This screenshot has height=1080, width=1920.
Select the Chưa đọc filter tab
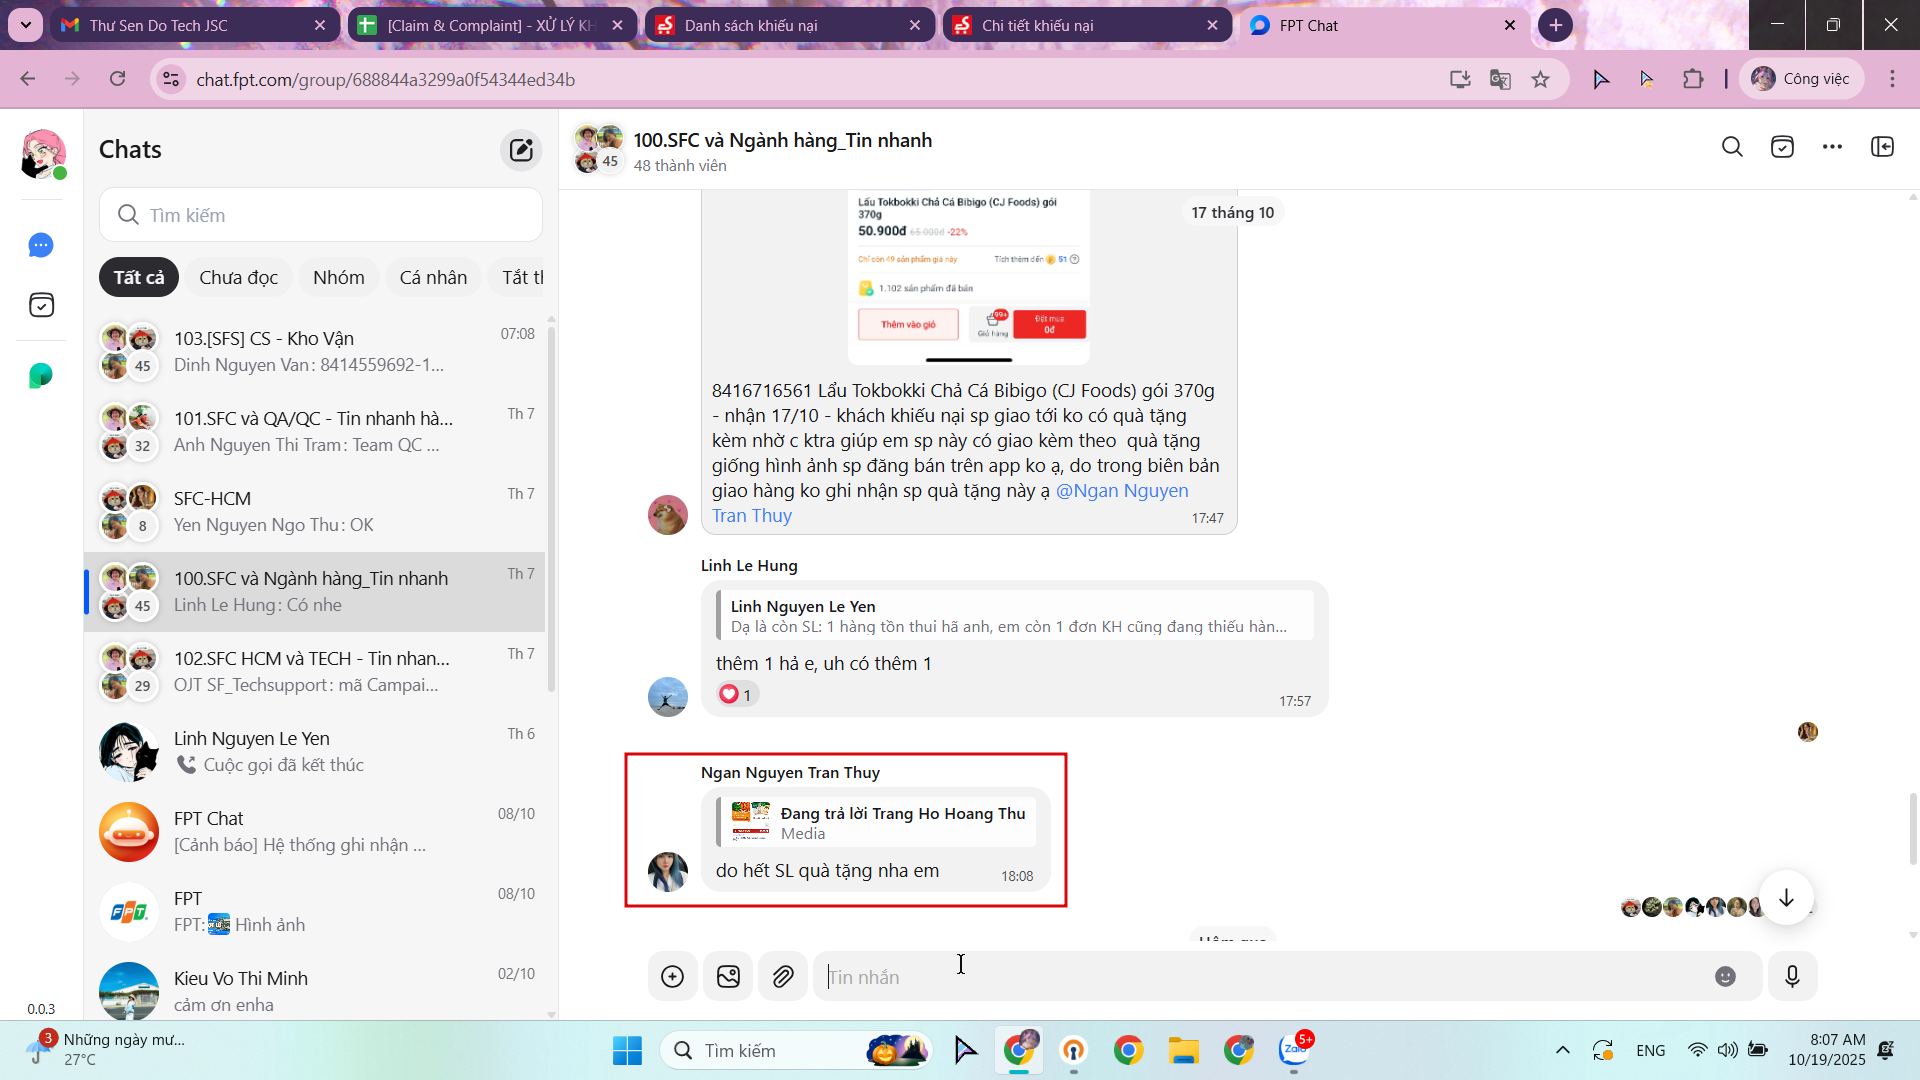[x=238, y=277]
